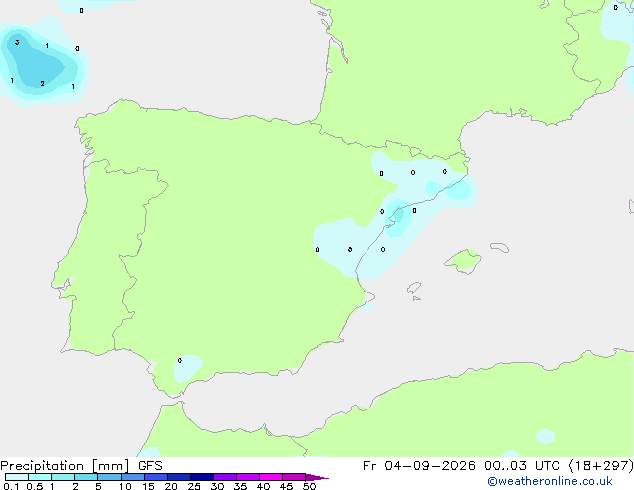Screen dimensions: 634x490
Task: Pick the 2–5 mm legend swatch
Action: click(x=87, y=477)
